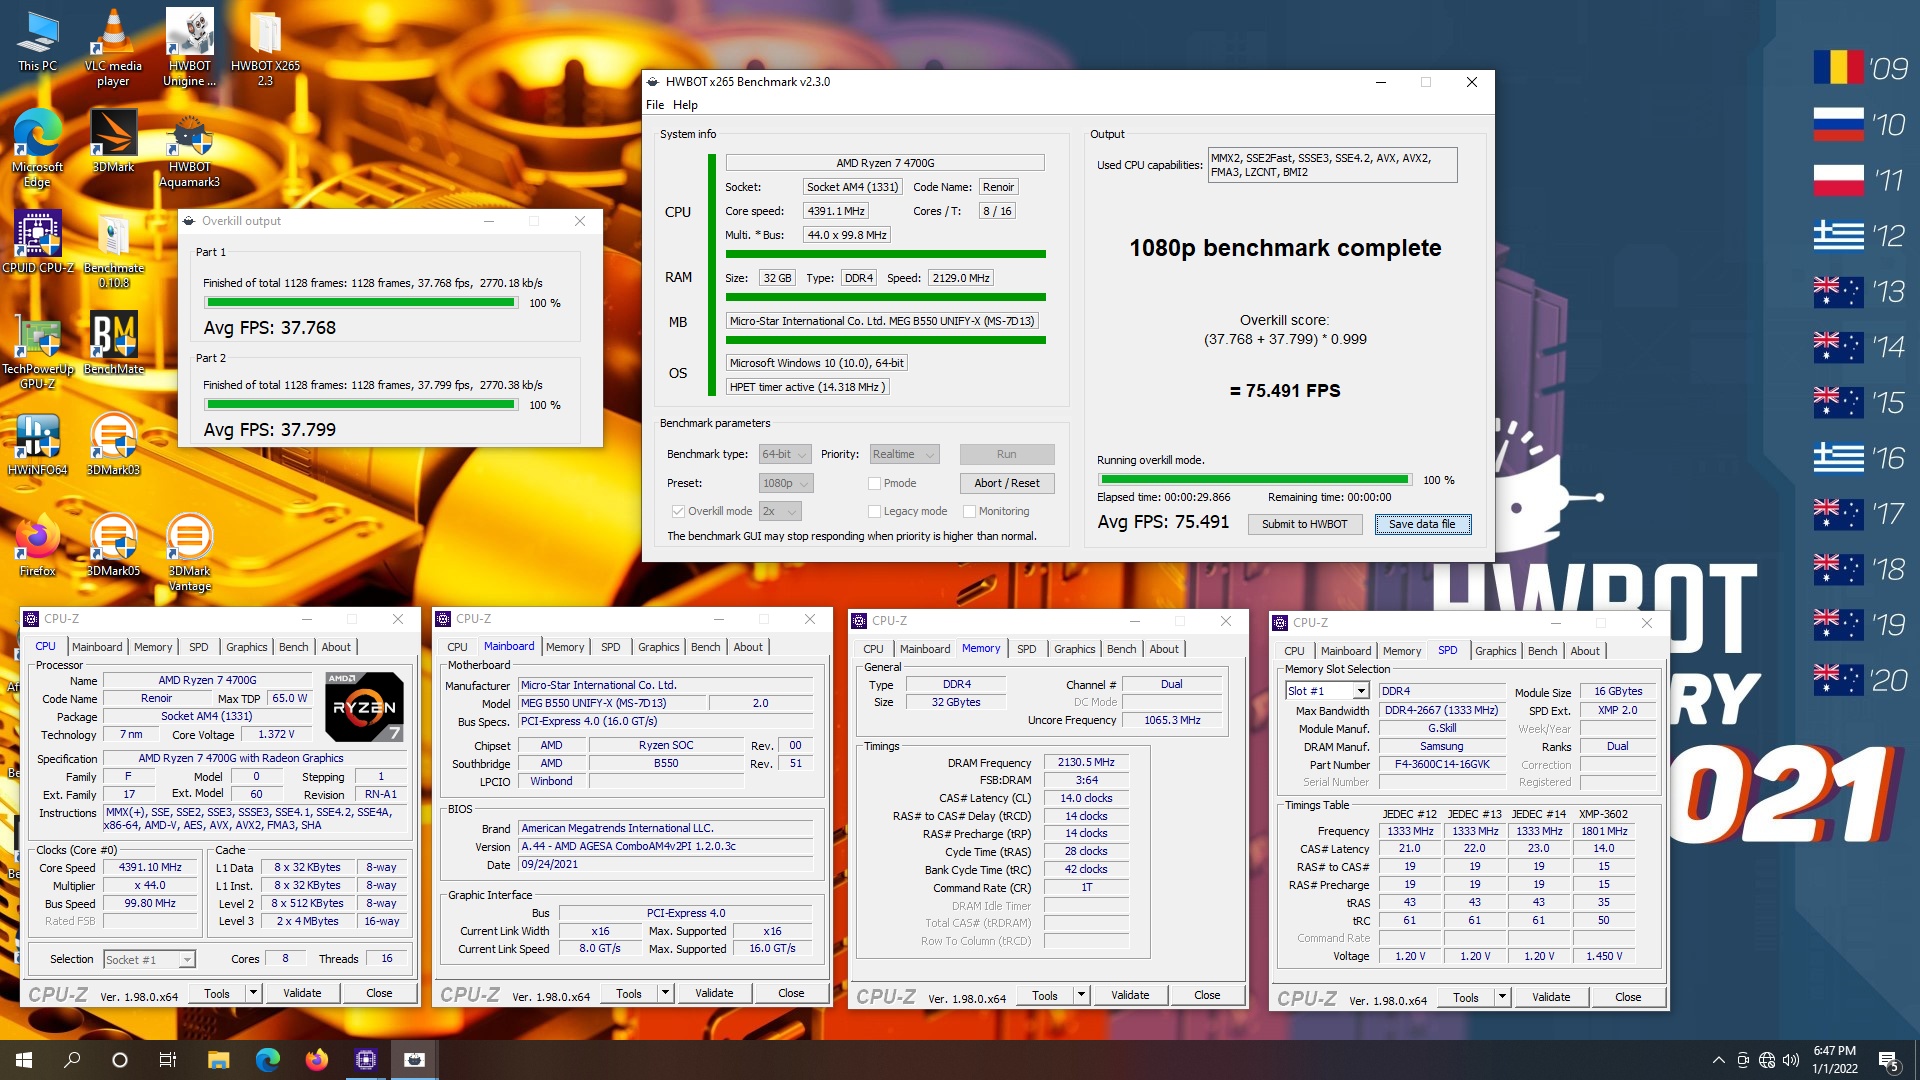
Task: Click Part 2 progress bar in Overkill output
Action: tap(361, 405)
